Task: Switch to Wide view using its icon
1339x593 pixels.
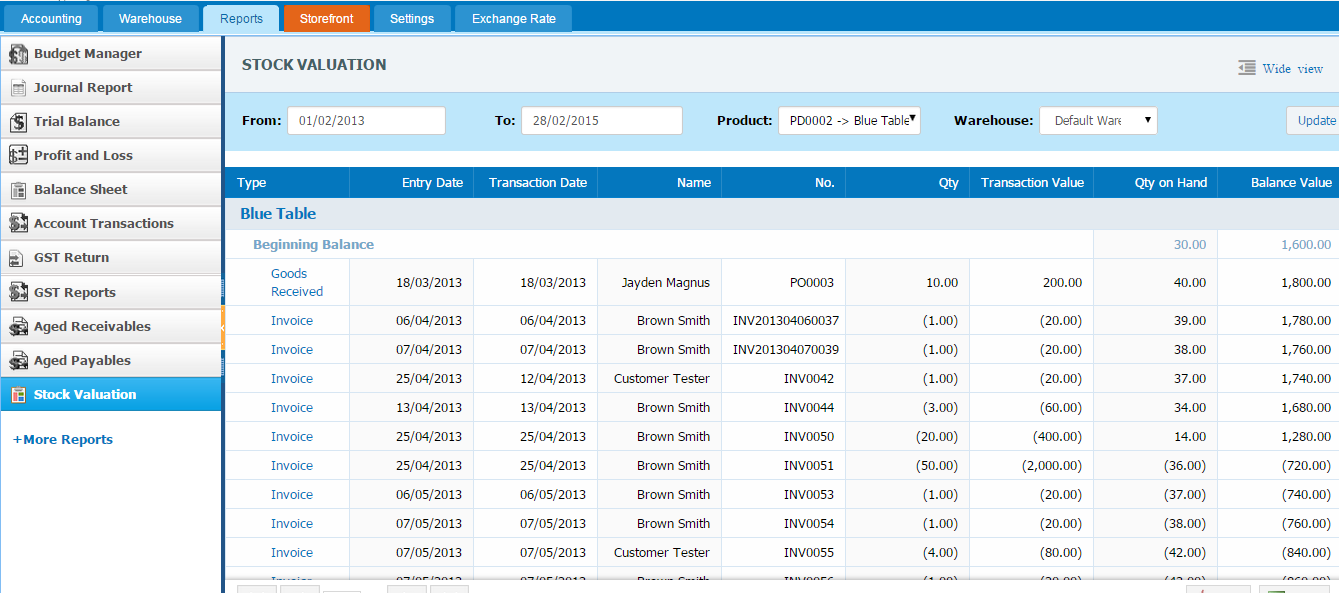Action: coord(1246,68)
